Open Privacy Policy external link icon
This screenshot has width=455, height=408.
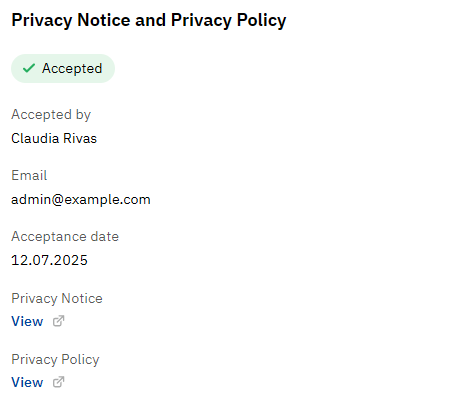pos(58,382)
